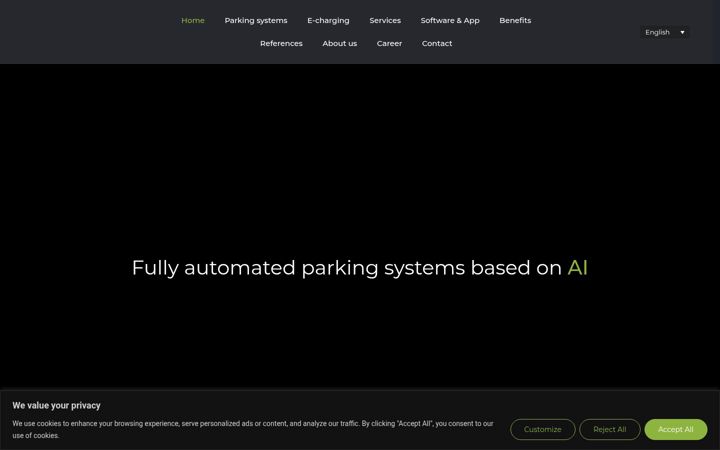Image resolution: width=720 pixels, height=450 pixels.
Task: Open the Home navigation link
Action: (193, 20)
